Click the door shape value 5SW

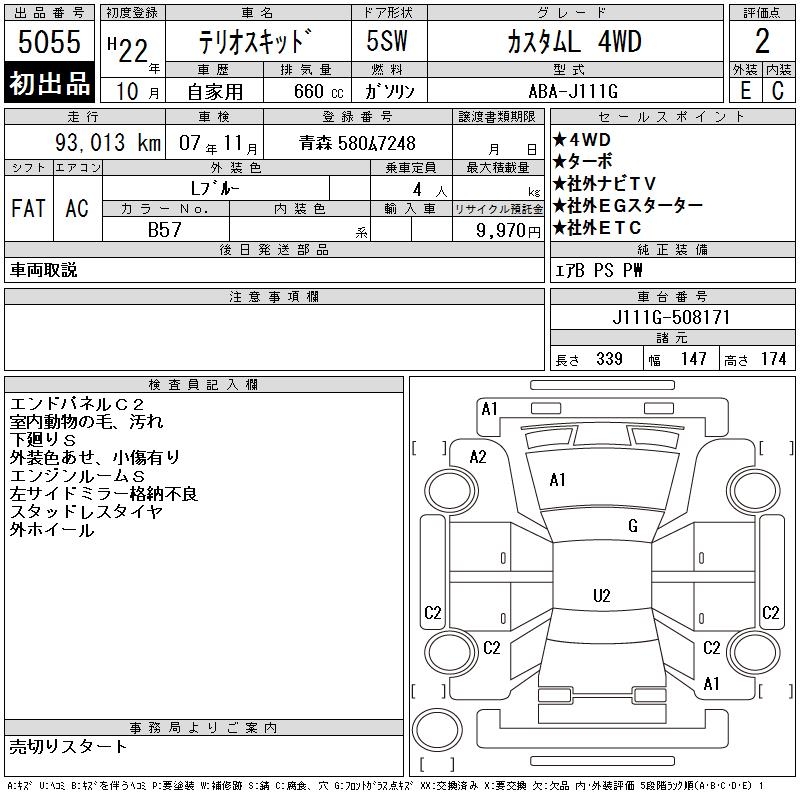point(387,41)
